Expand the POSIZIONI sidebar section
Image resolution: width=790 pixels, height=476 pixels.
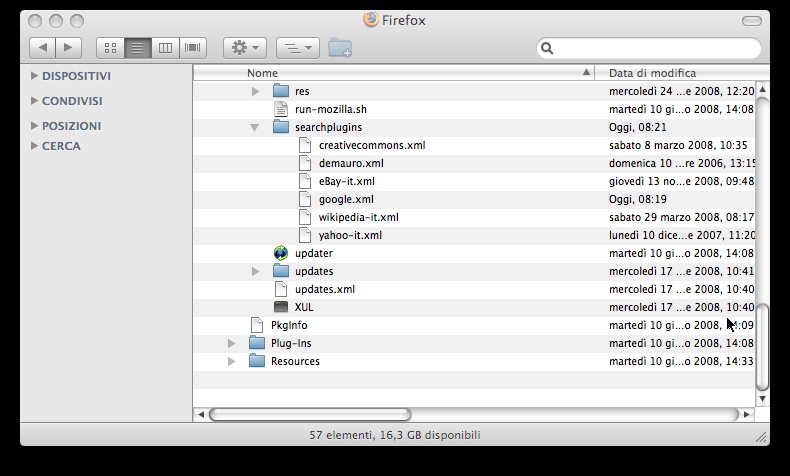[x=34, y=125]
